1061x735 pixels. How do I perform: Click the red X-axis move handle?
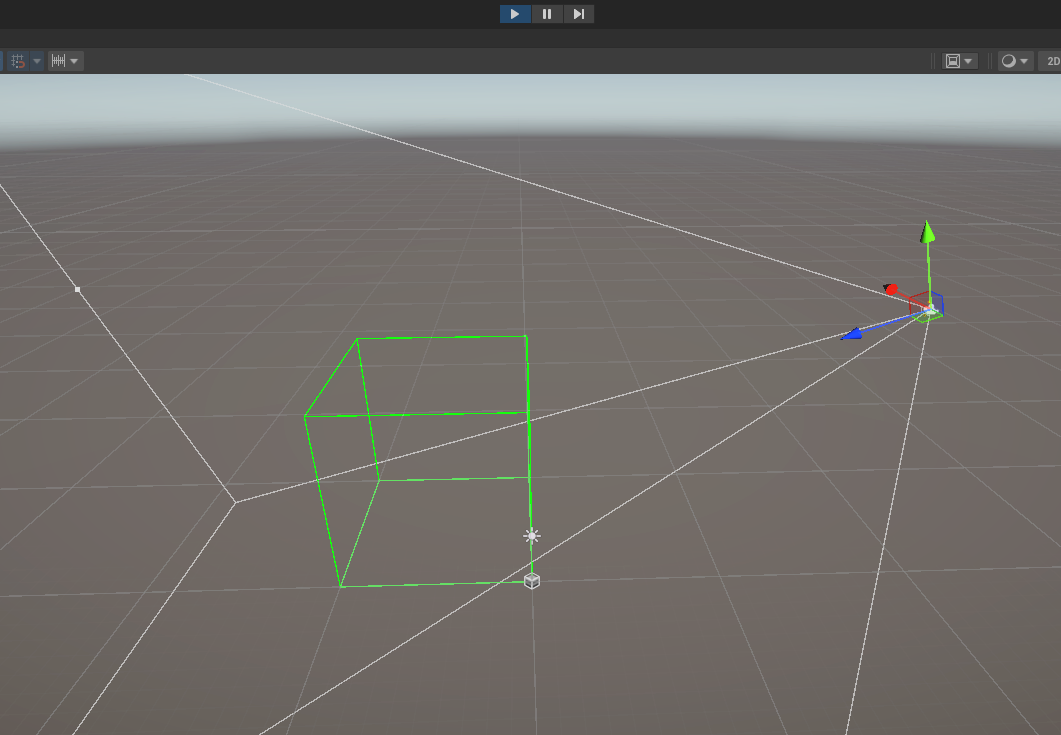pyautogui.click(x=893, y=290)
